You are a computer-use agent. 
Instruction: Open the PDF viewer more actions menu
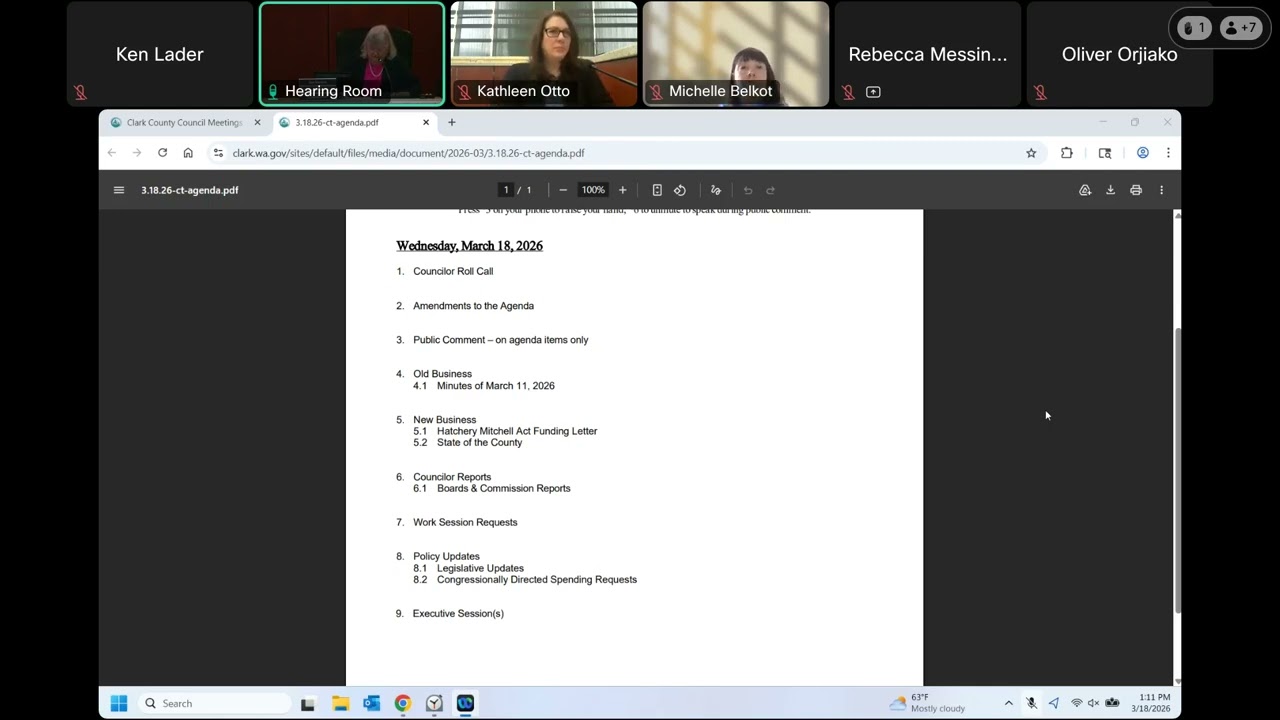[x=1161, y=190]
